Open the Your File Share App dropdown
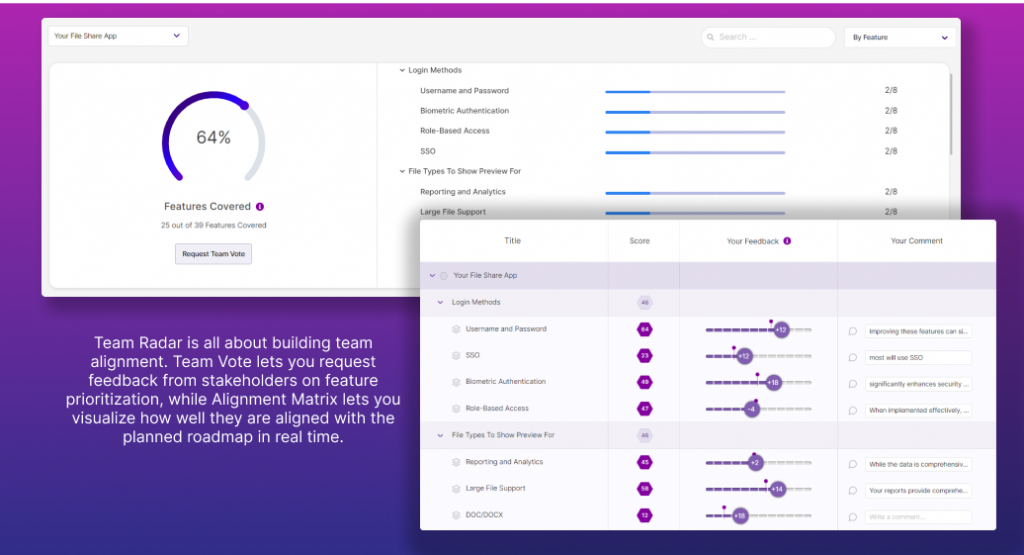The height and width of the screenshot is (555, 1024). pyautogui.click(x=118, y=36)
